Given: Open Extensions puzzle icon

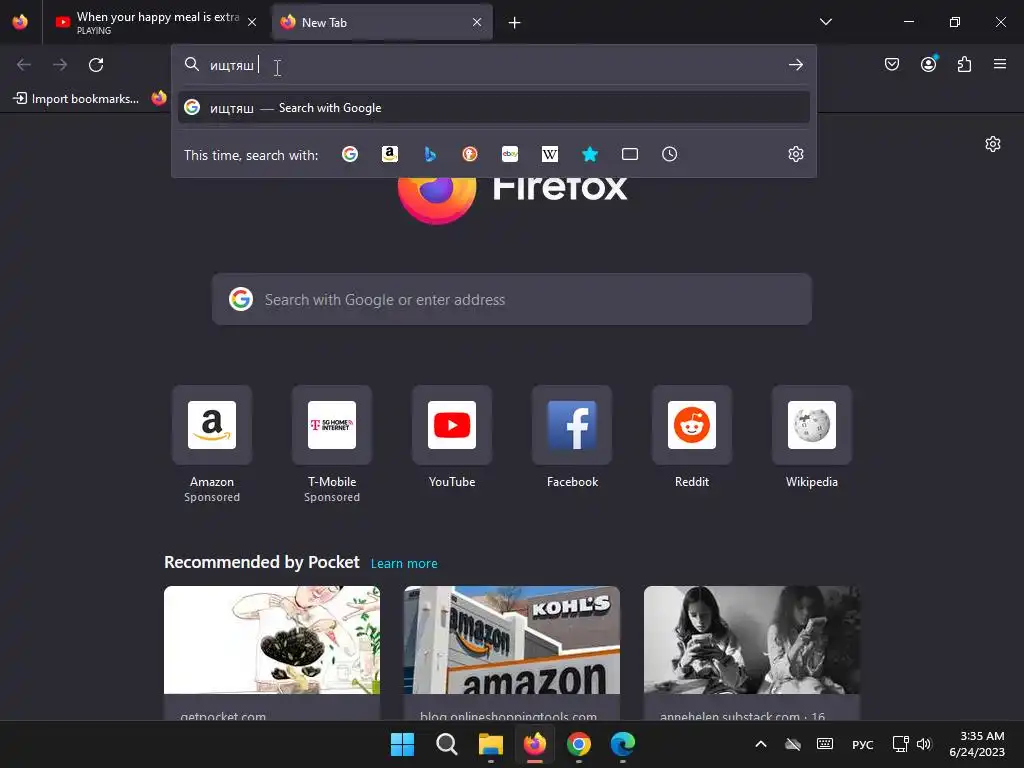Looking at the screenshot, I should click(x=964, y=64).
